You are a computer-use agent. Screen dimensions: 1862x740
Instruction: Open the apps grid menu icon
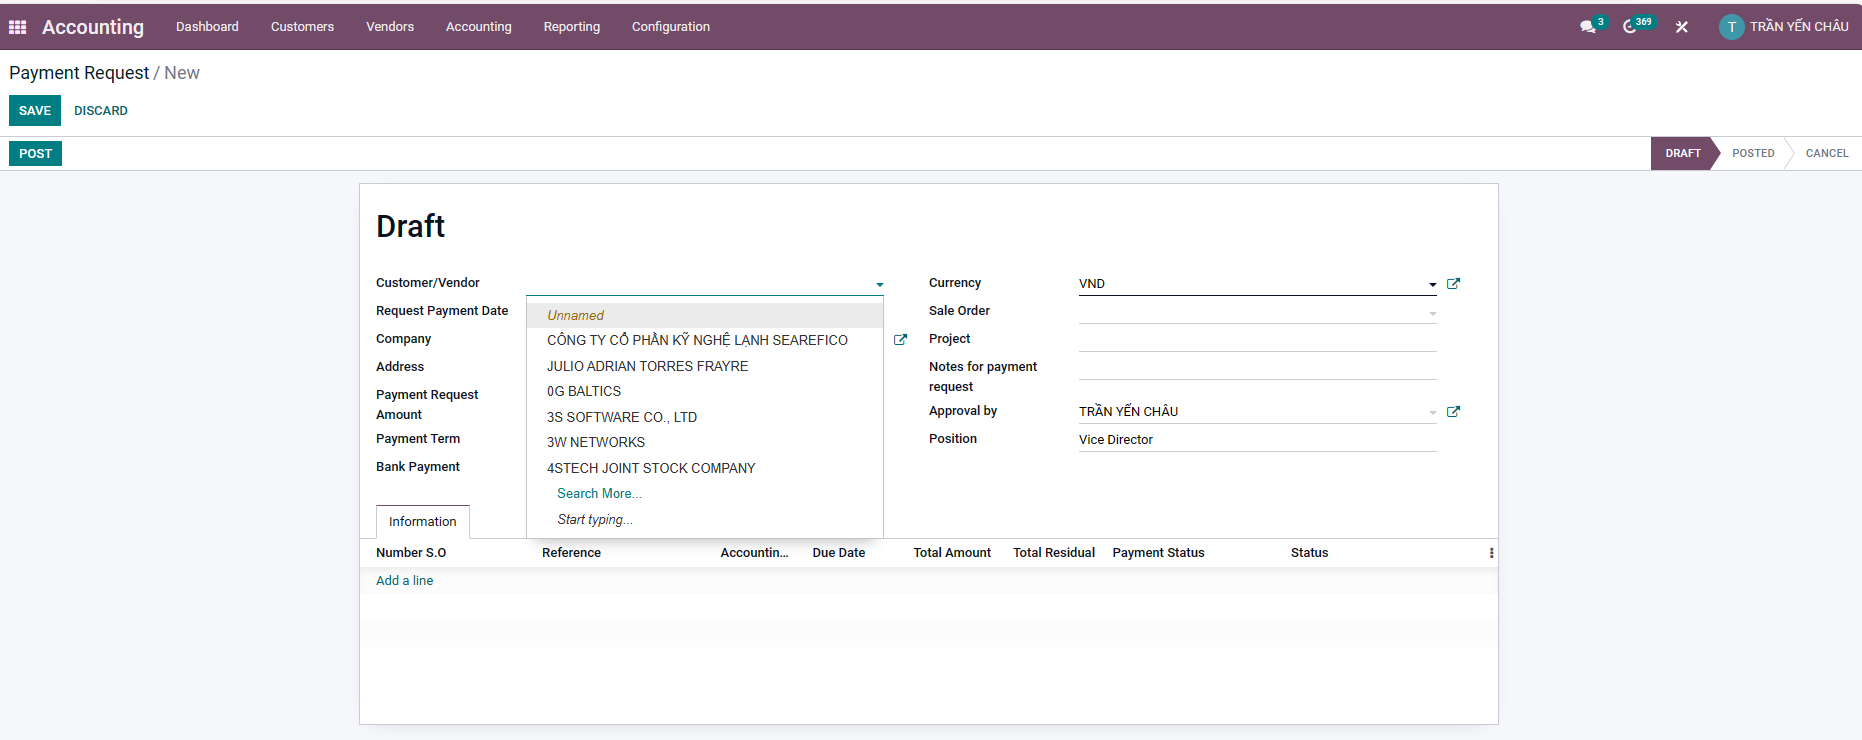pyautogui.click(x=17, y=27)
